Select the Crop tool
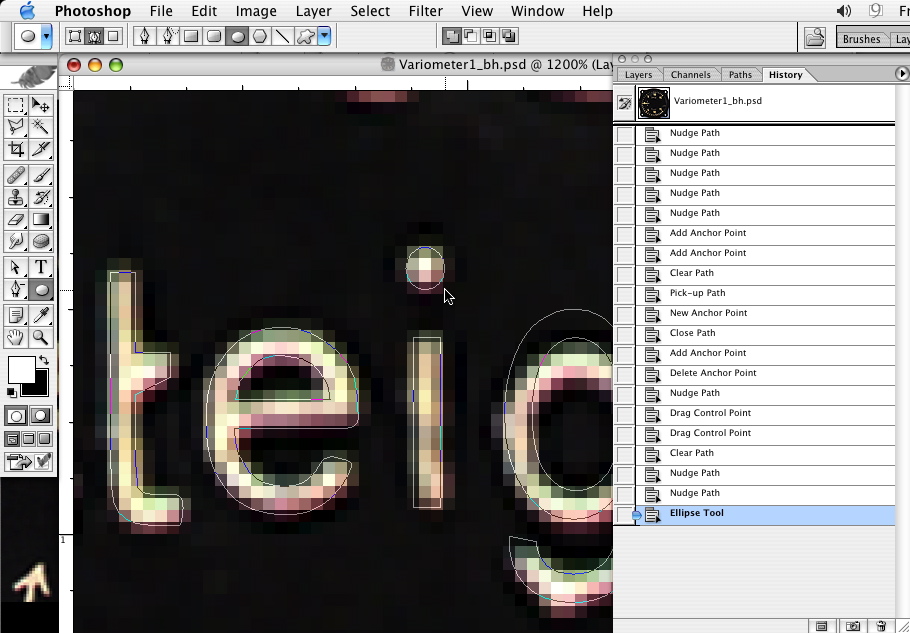 tap(16, 149)
